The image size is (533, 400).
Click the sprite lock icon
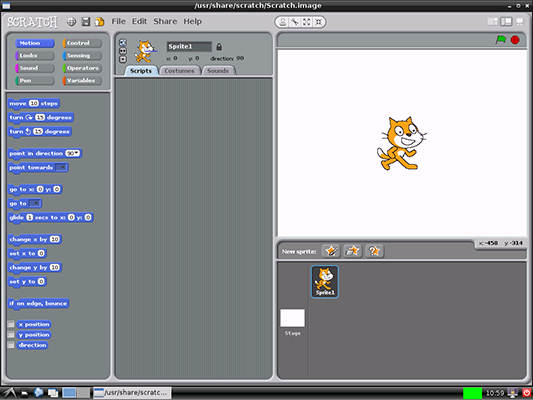(219, 47)
